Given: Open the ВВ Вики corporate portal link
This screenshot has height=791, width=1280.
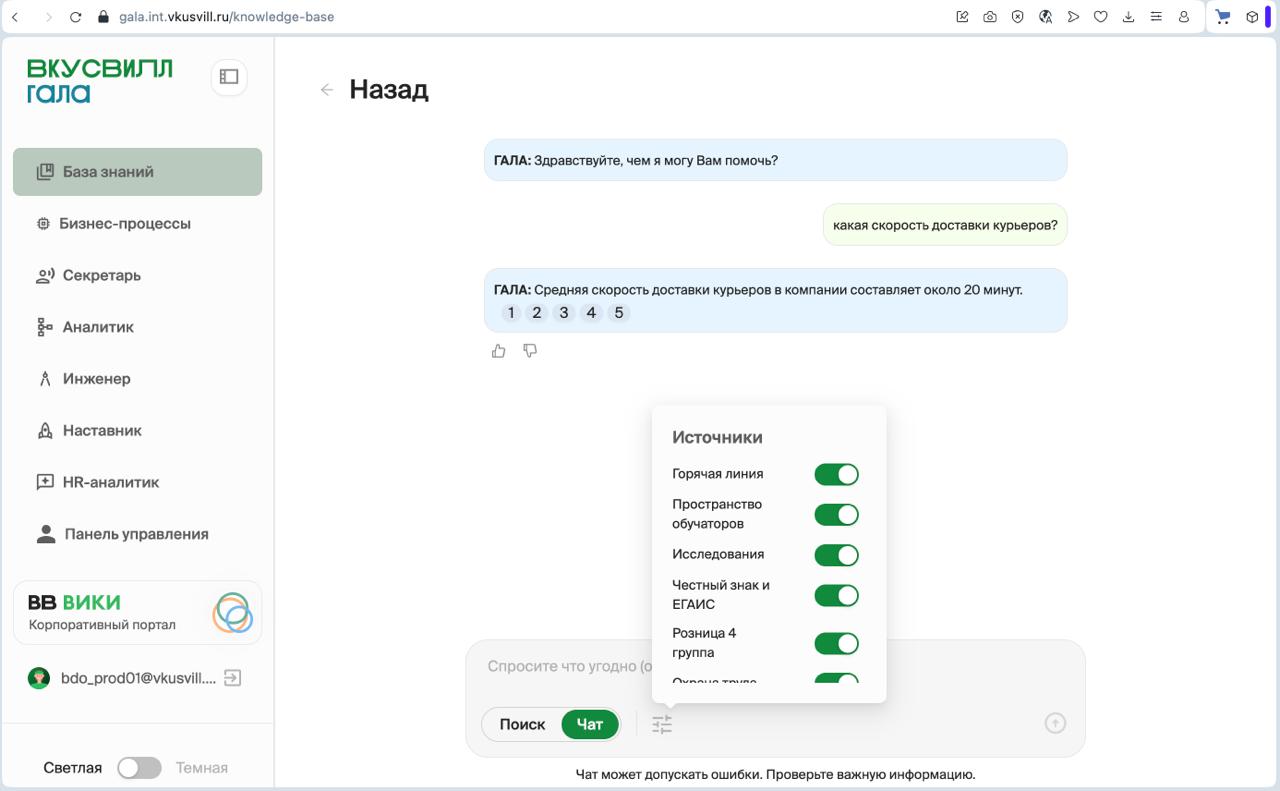Looking at the screenshot, I should (x=137, y=613).
